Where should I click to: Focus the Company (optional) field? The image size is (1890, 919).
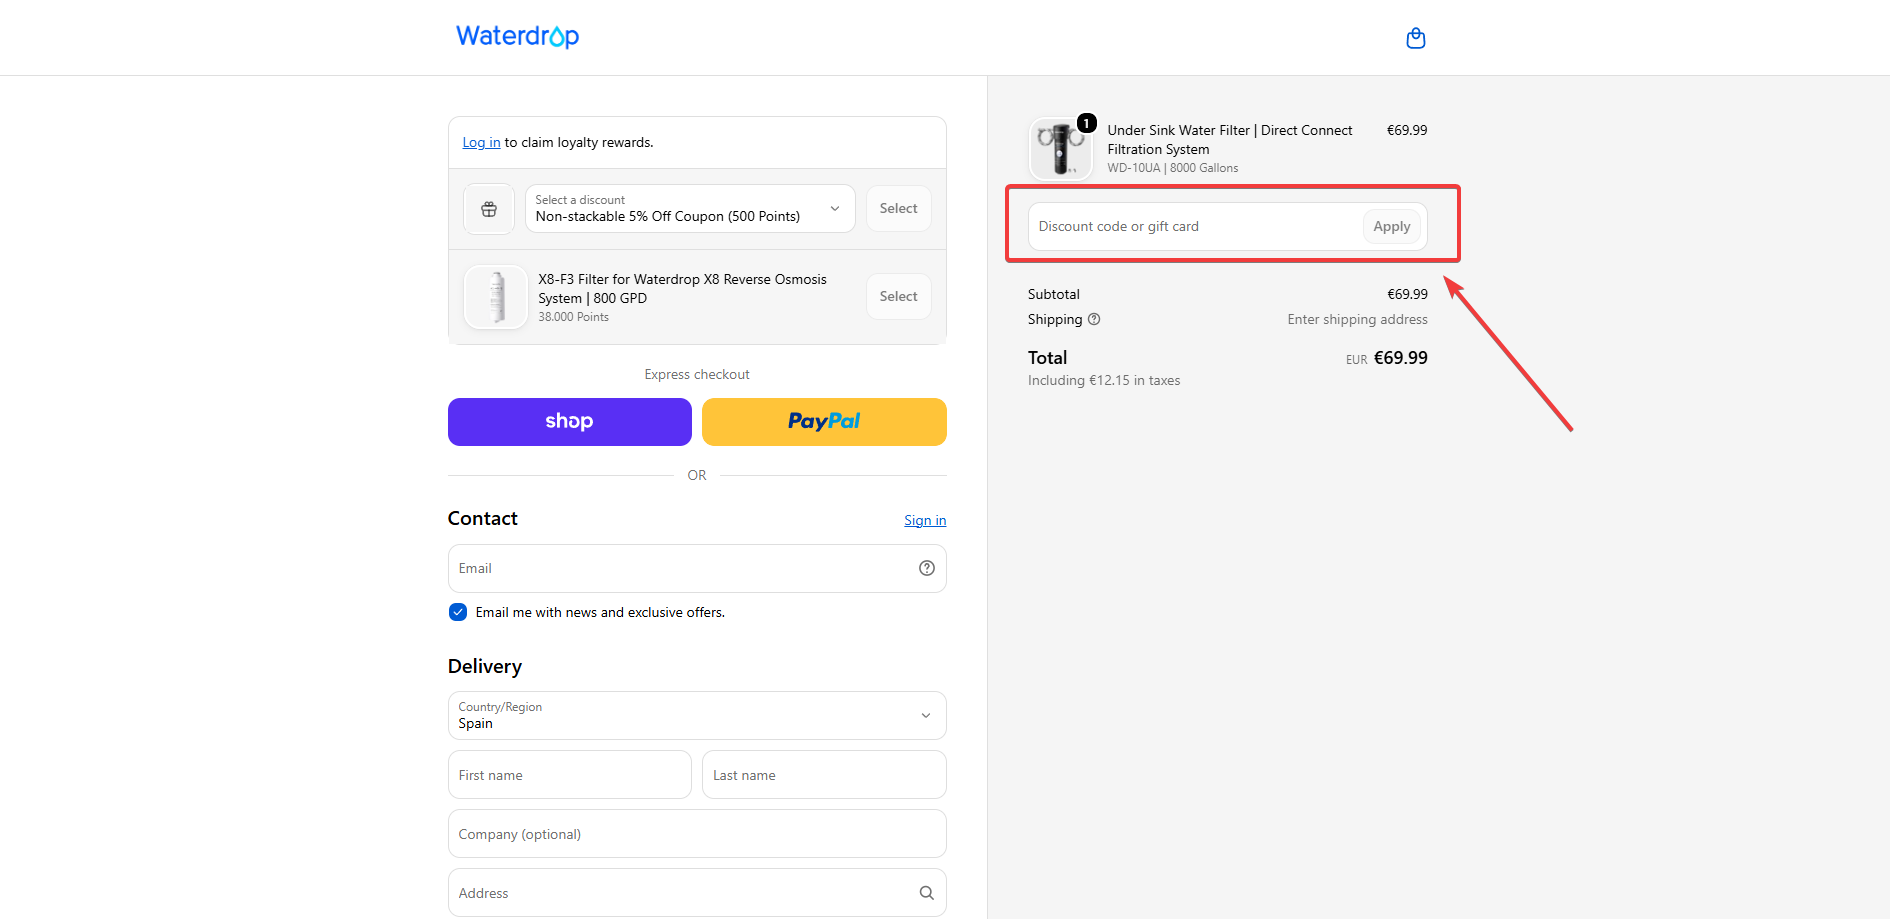click(x=697, y=834)
